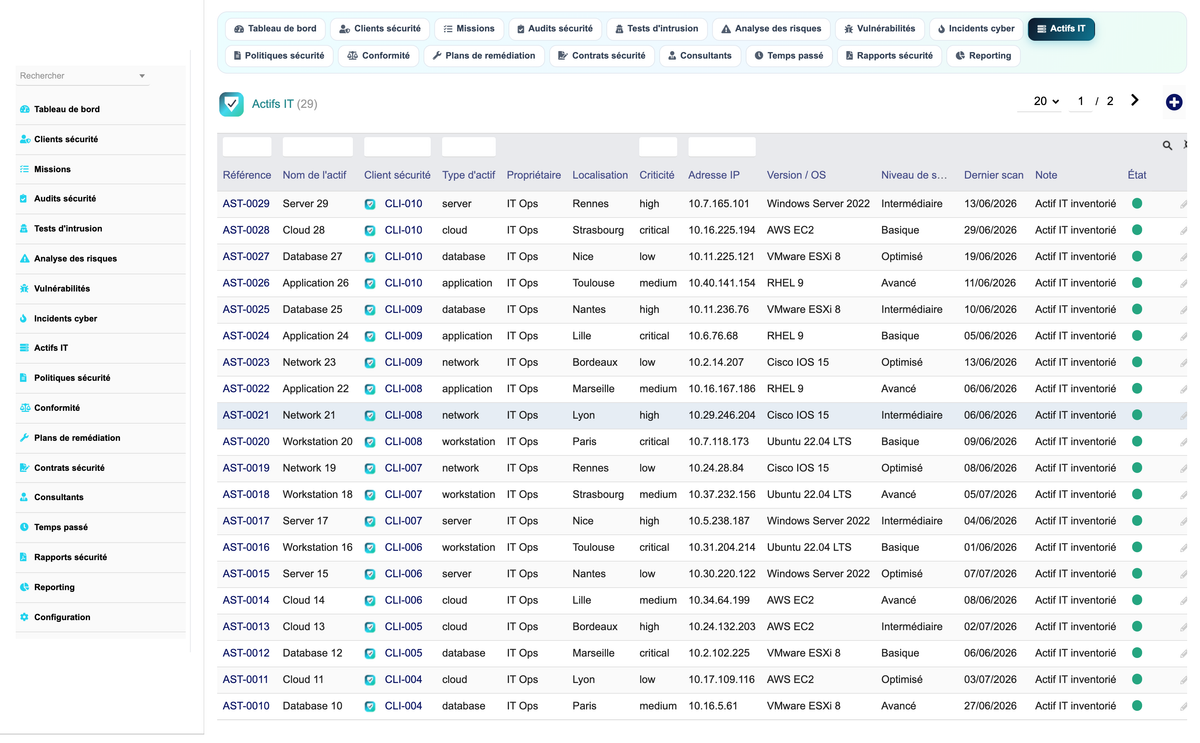Click the Adresse IP filter field
Screen dimensions: 1200x743
point(722,147)
